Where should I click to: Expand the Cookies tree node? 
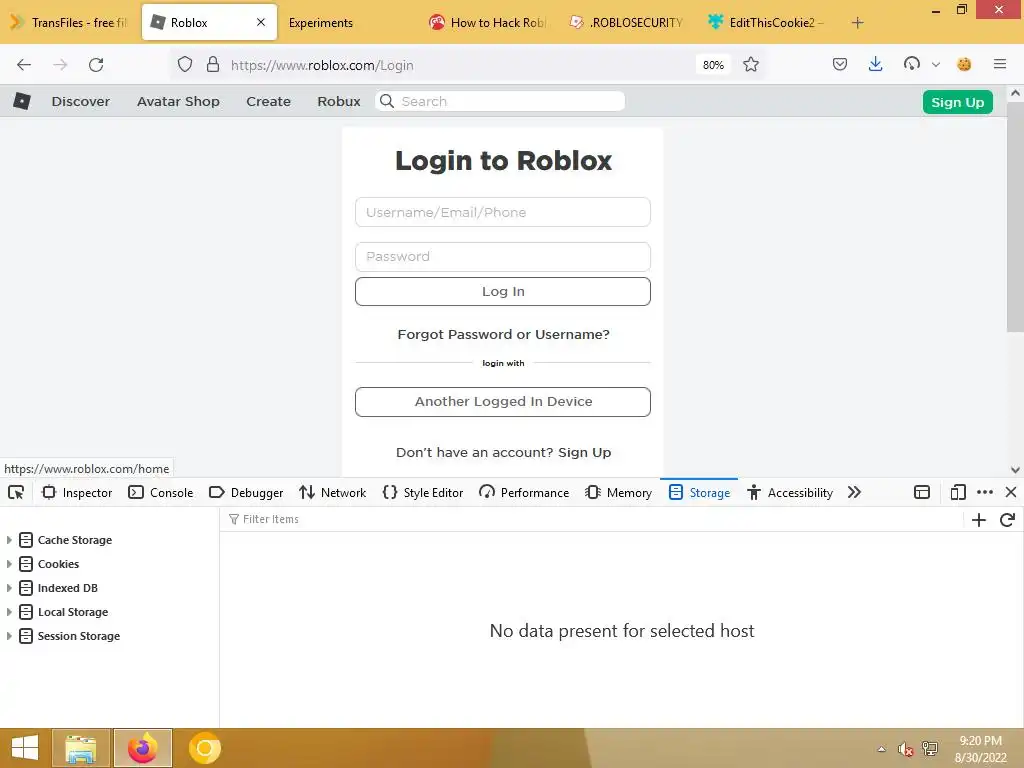tap(9, 564)
